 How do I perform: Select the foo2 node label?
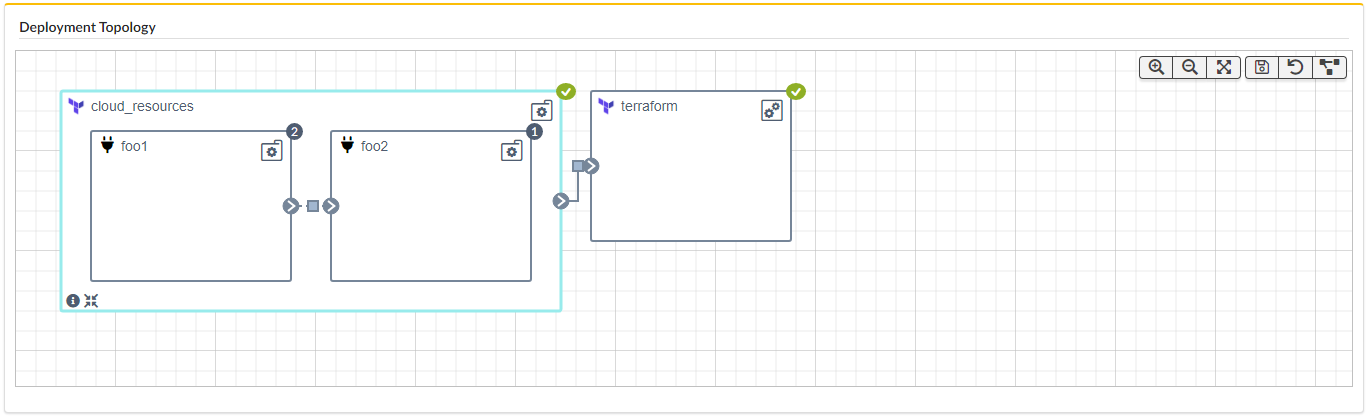[x=375, y=146]
